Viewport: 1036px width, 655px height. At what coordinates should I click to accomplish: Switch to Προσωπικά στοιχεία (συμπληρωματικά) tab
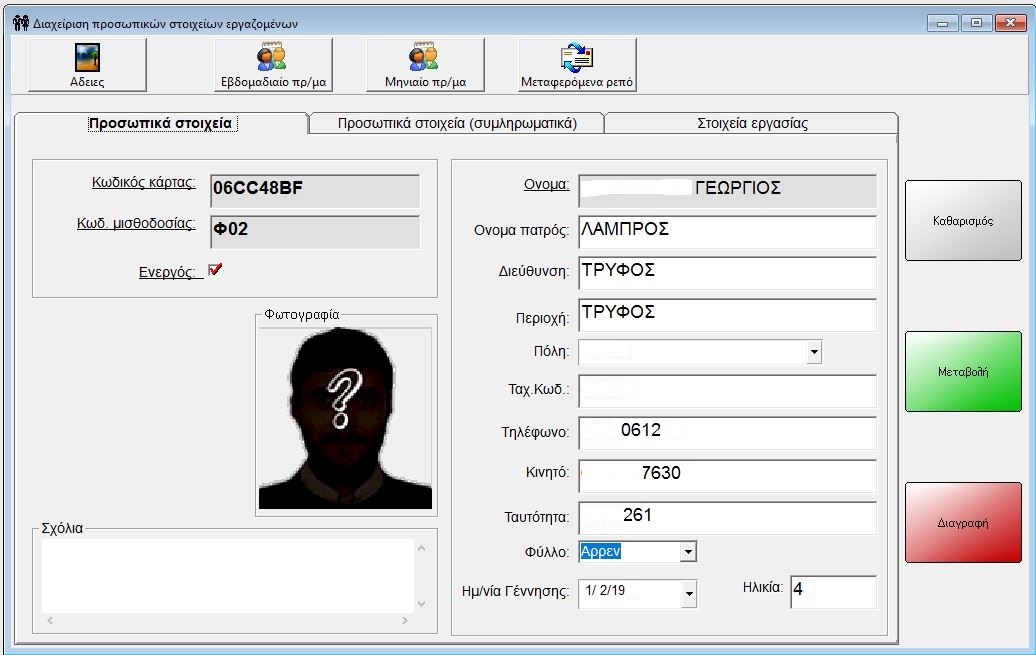point(457,123)
